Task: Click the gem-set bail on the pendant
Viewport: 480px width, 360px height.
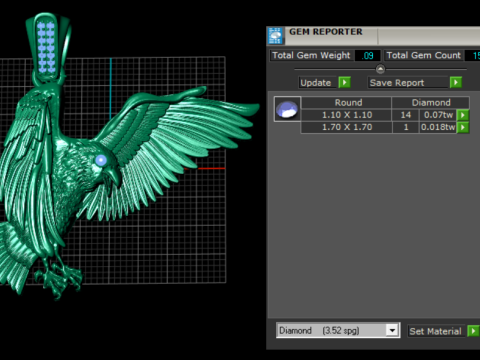Action: (47, 47)
